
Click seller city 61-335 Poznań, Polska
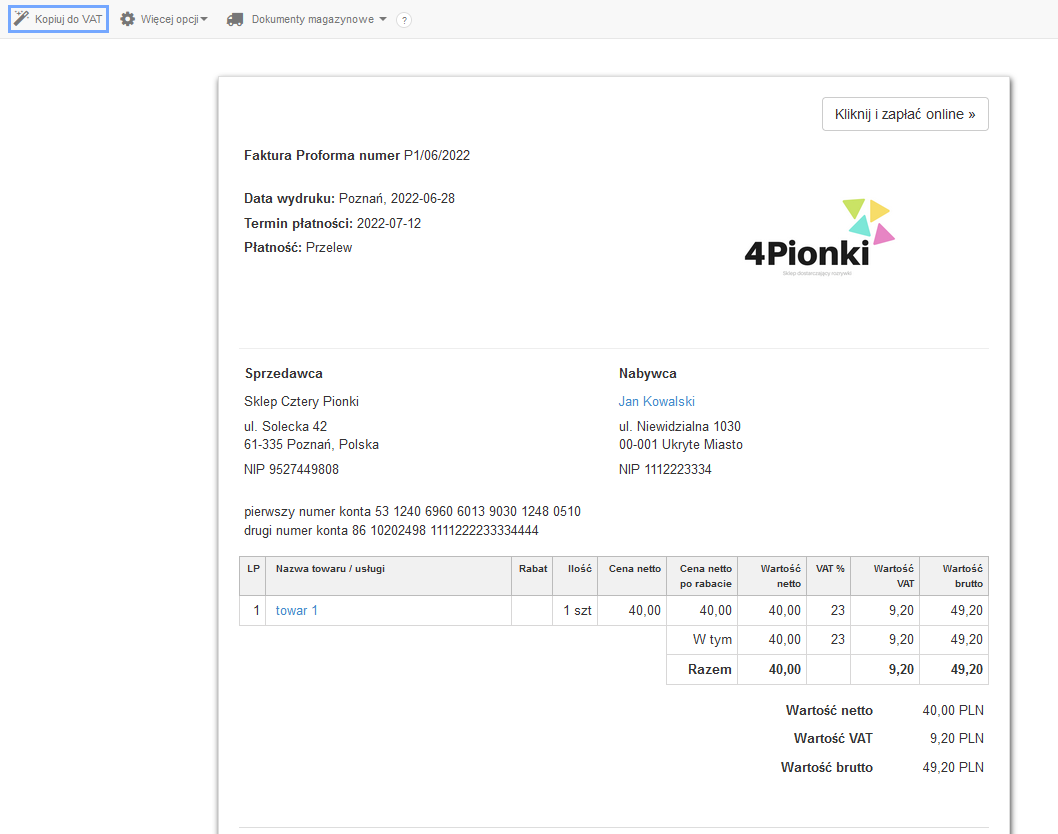coord(311,445)
